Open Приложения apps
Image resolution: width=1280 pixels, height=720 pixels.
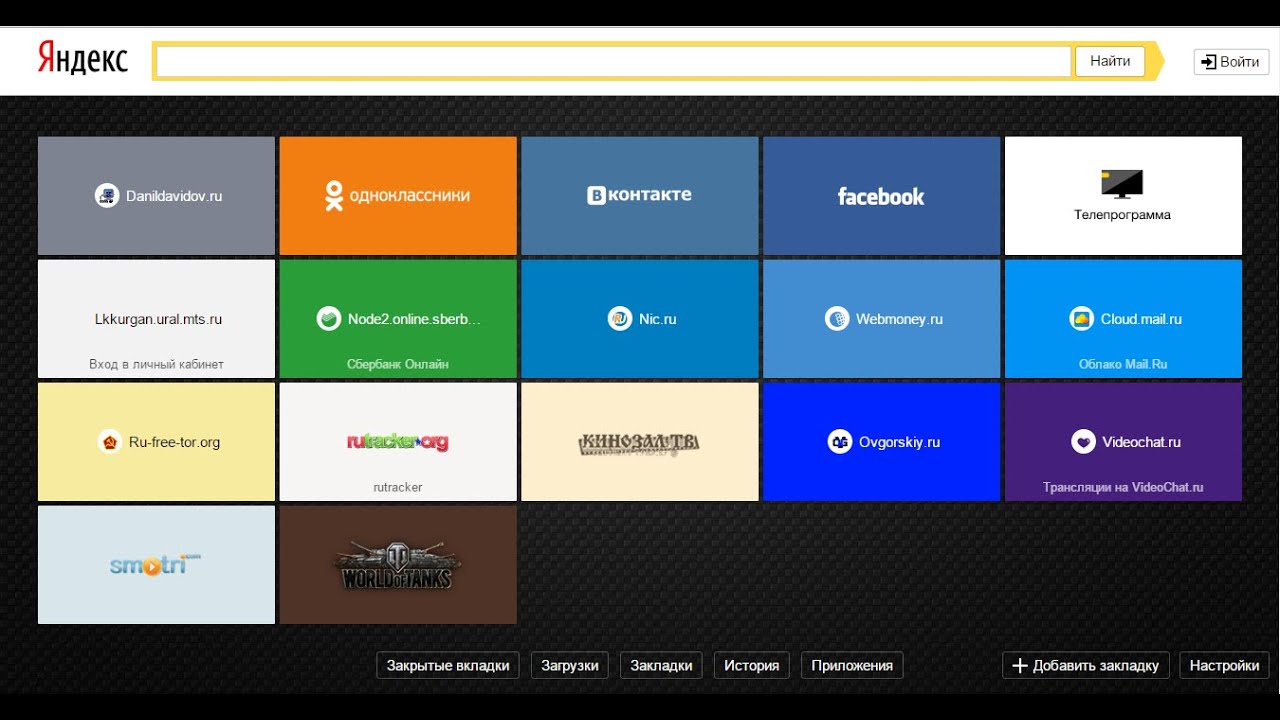click(x=852, y=666)
